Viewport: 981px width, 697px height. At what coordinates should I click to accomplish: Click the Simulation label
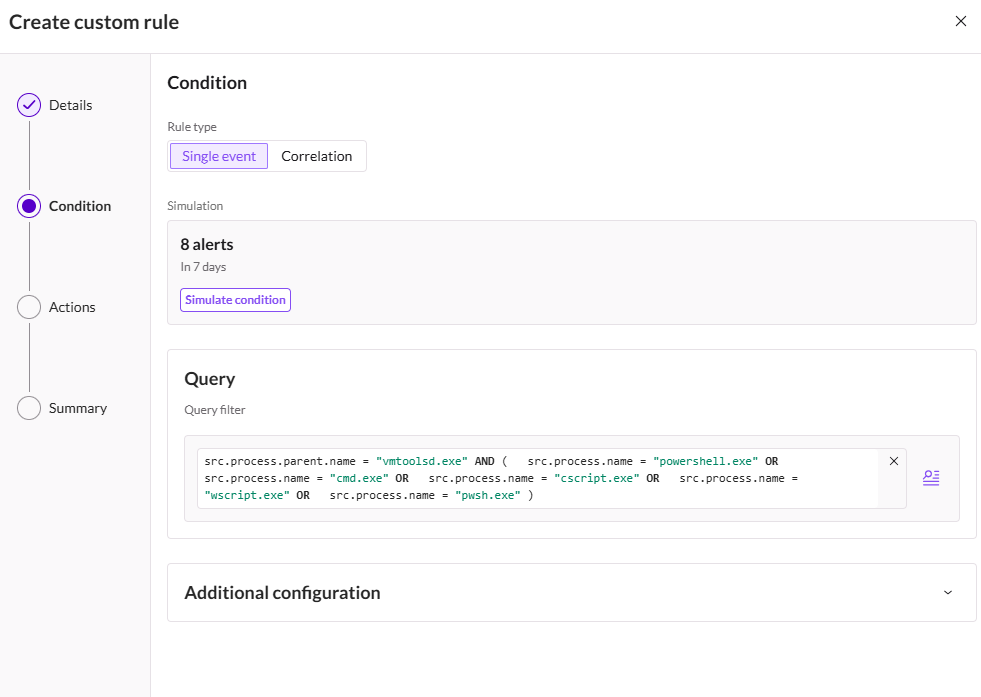coord(195,206)
